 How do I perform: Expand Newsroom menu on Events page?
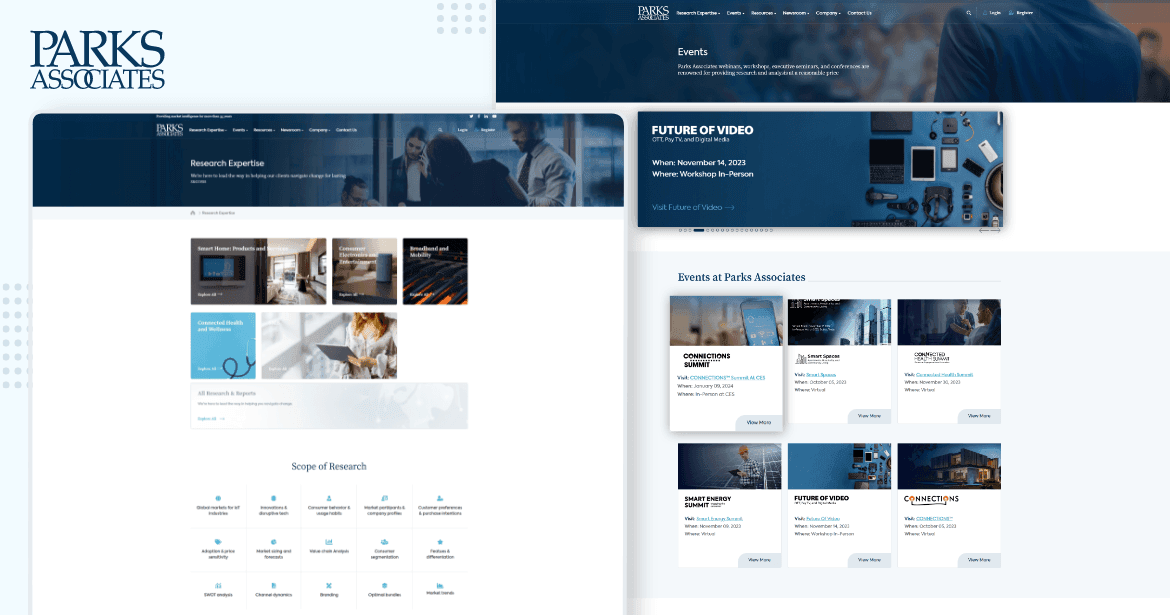click(795, 13)
